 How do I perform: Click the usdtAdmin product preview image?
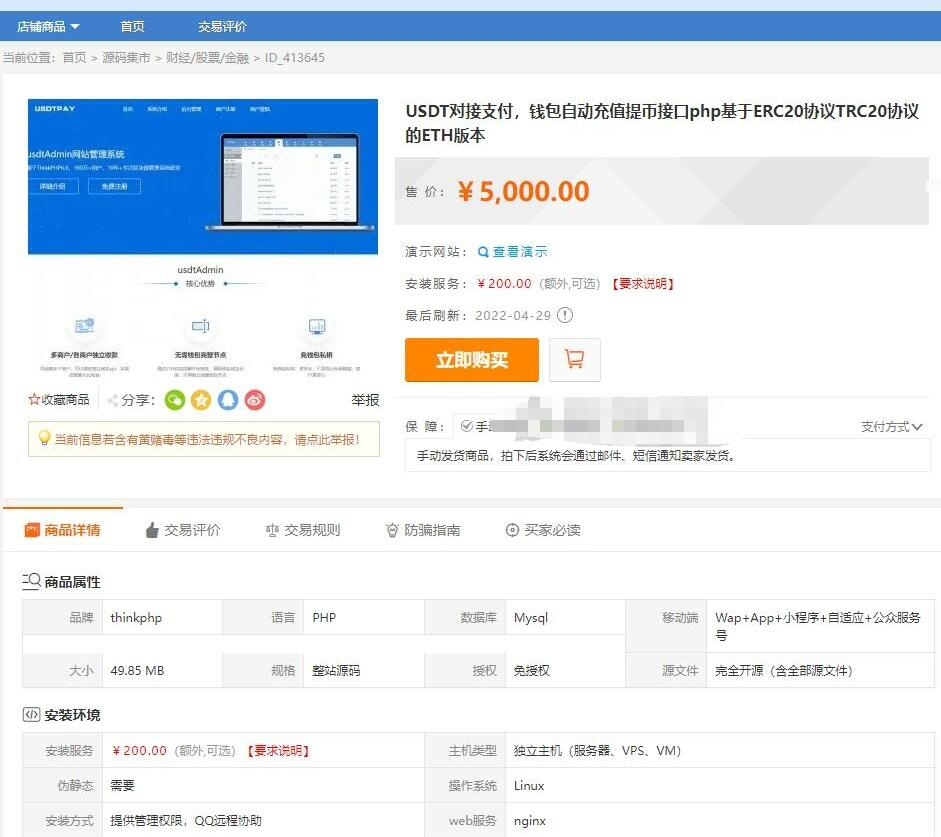203,235
